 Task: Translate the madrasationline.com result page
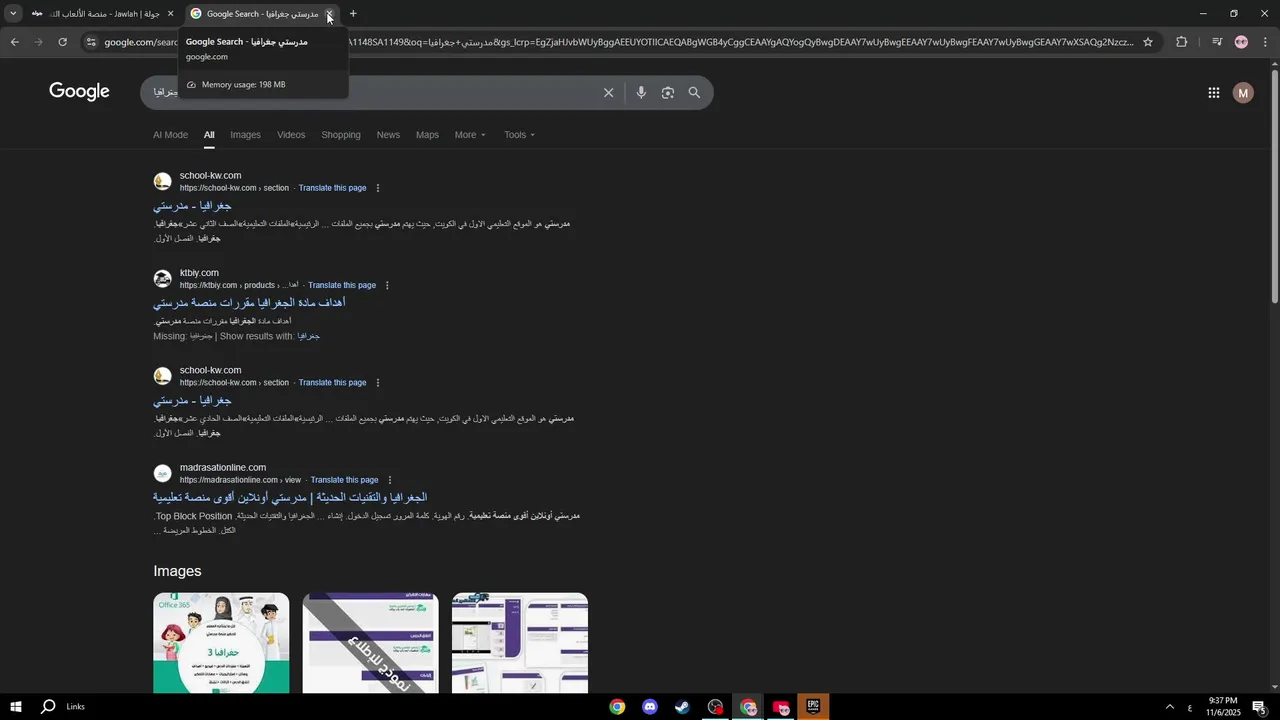[344, 480]
